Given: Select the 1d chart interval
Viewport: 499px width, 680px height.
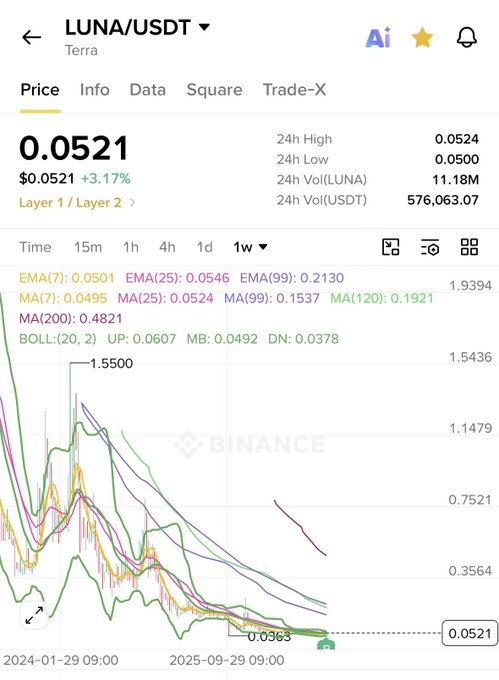Looking at the screenshot, I should tap(205, 247).
